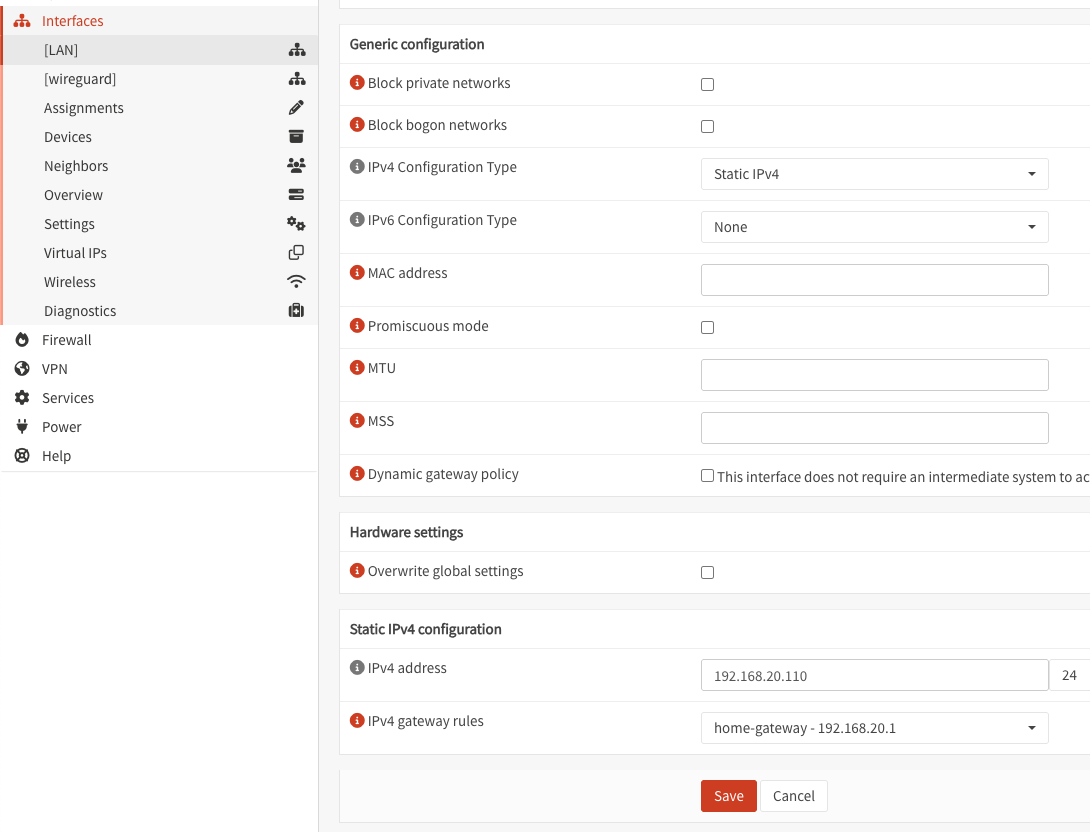Click the Diagnostics medkit icon

click(x=296, y=311)
